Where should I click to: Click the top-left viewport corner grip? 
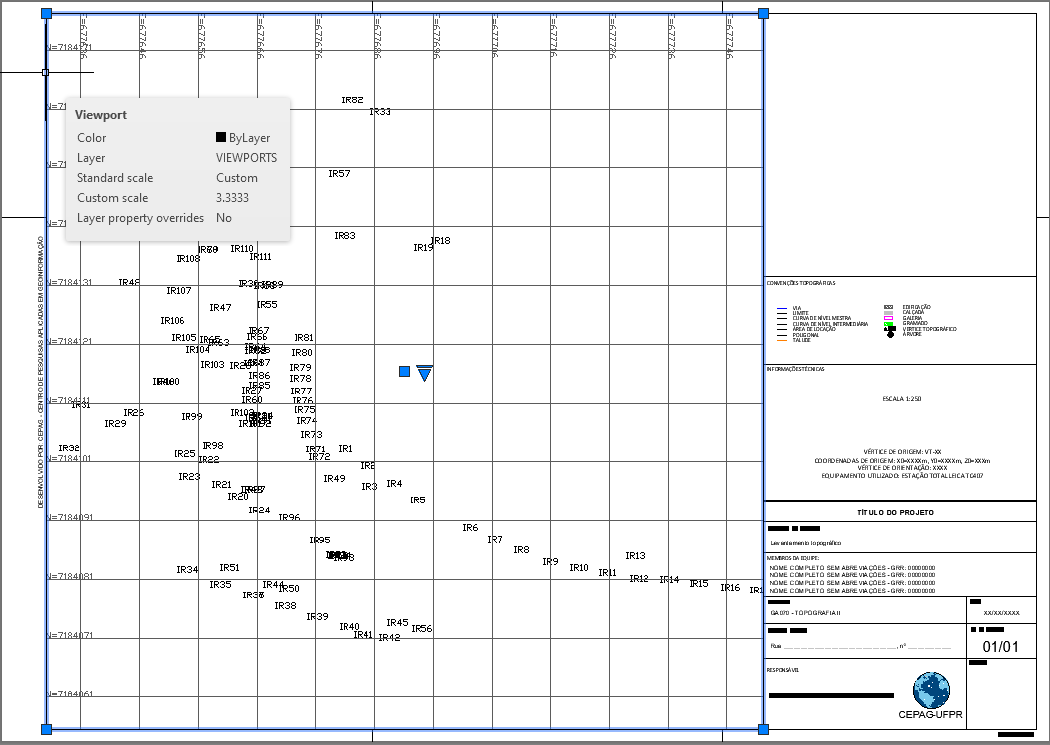[46, 14]
